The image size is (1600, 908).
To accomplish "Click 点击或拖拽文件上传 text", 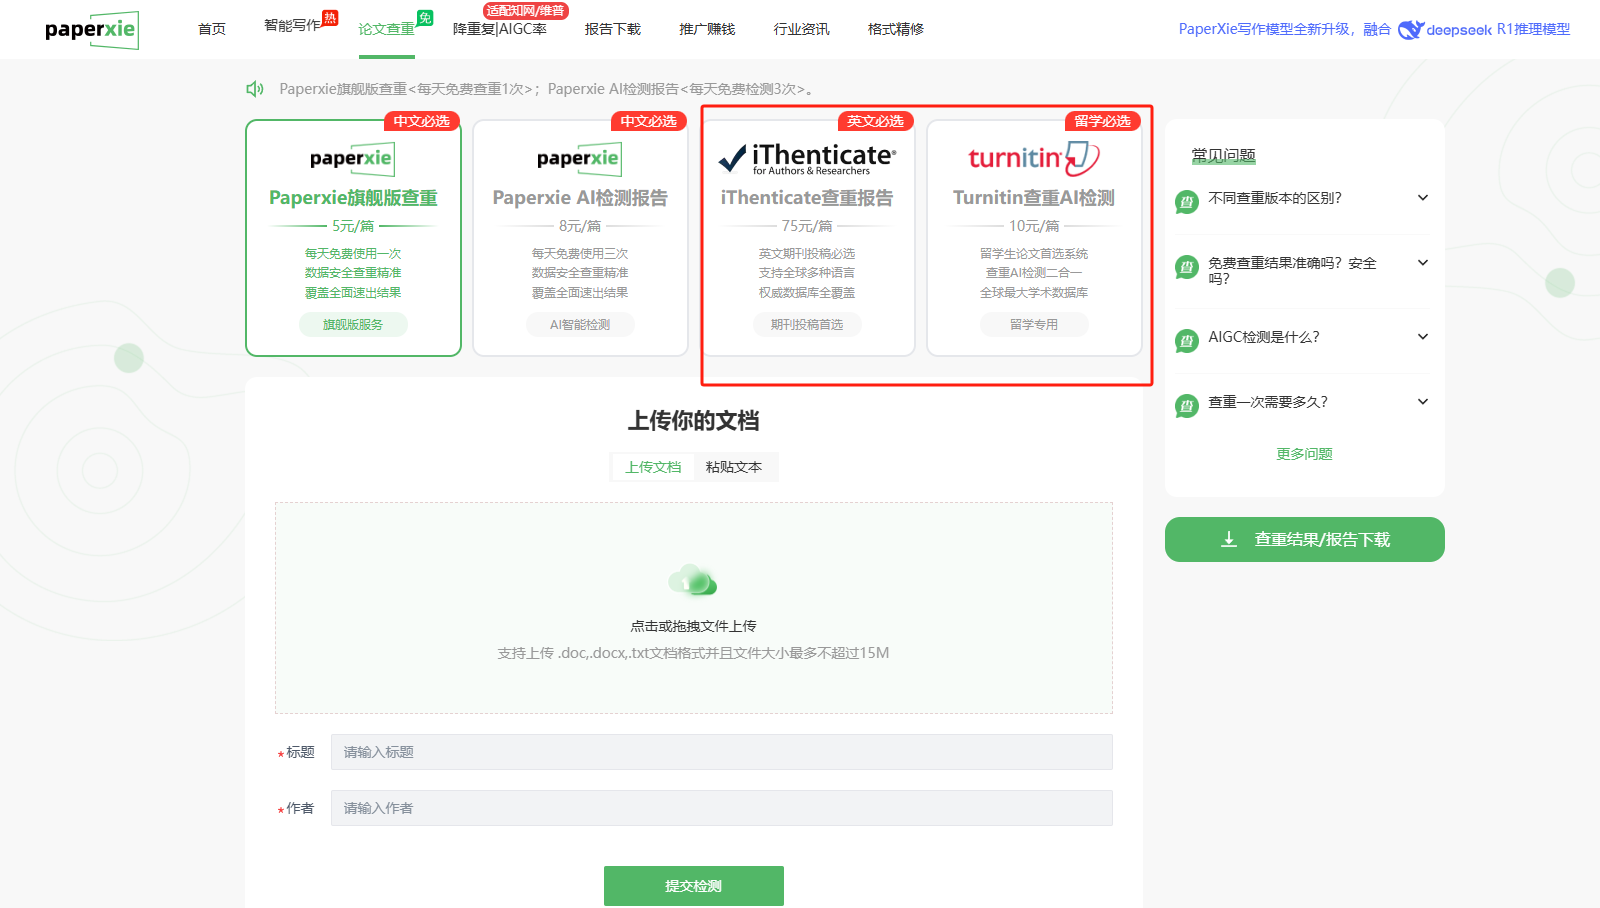I will pyautogui.click(x=693, y=626).
